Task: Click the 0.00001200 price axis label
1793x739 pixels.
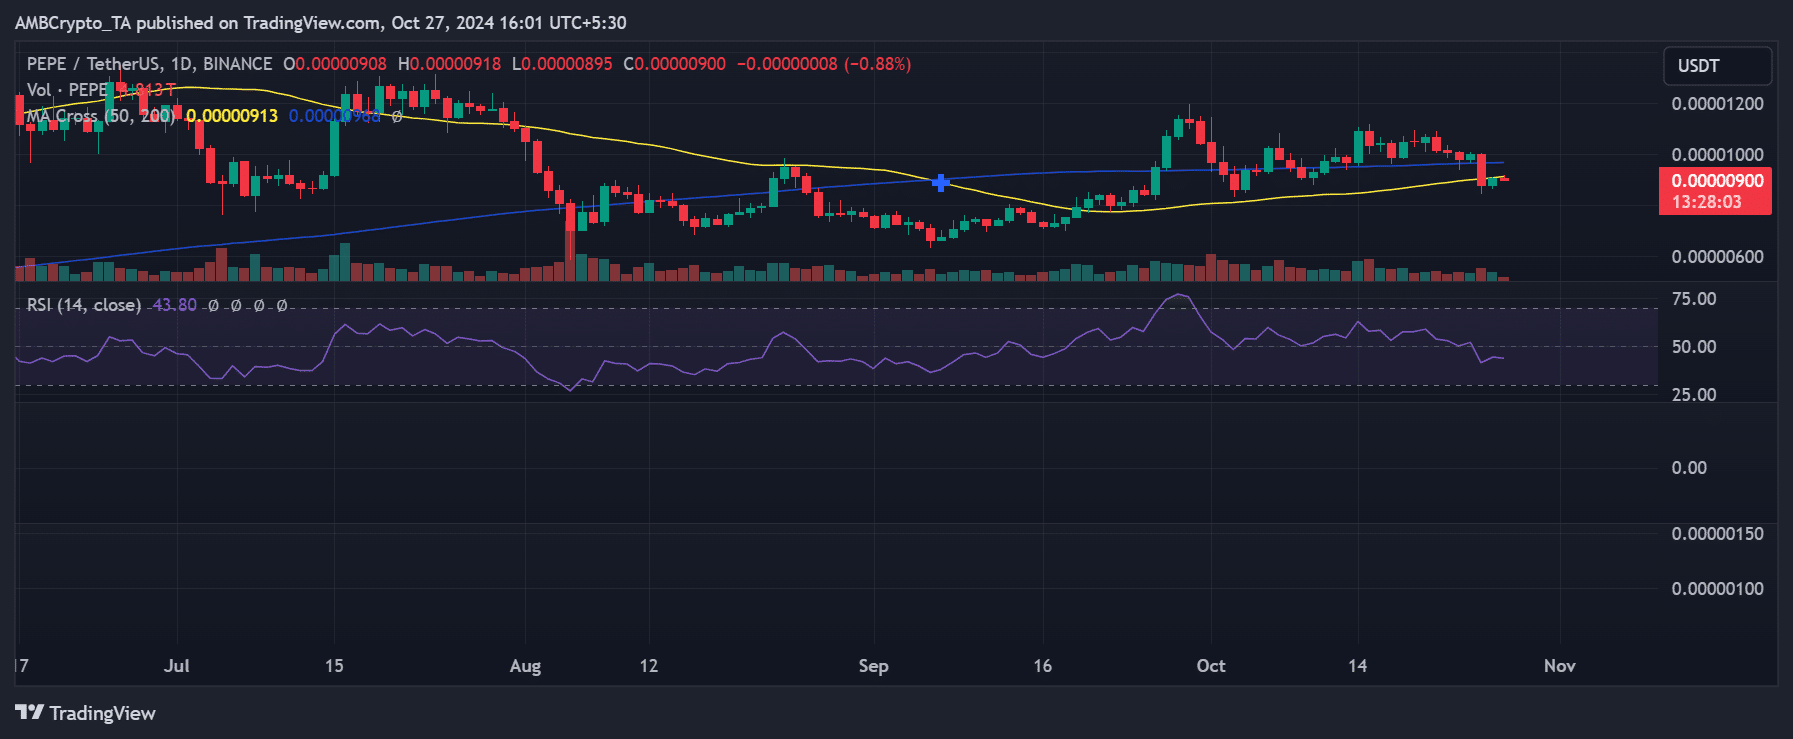Action: [1717, 104]
